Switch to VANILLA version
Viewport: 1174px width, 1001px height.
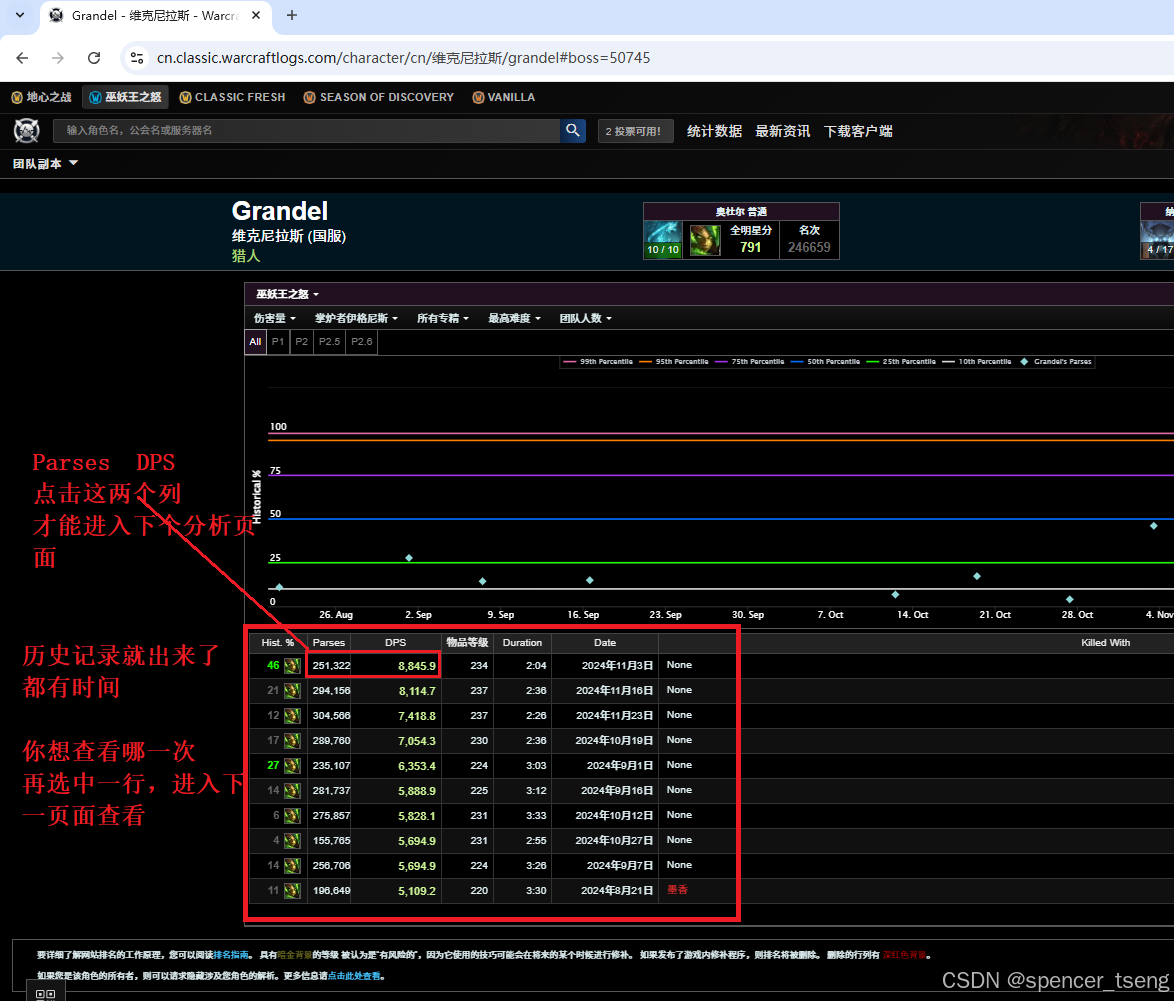click(504, 97)
